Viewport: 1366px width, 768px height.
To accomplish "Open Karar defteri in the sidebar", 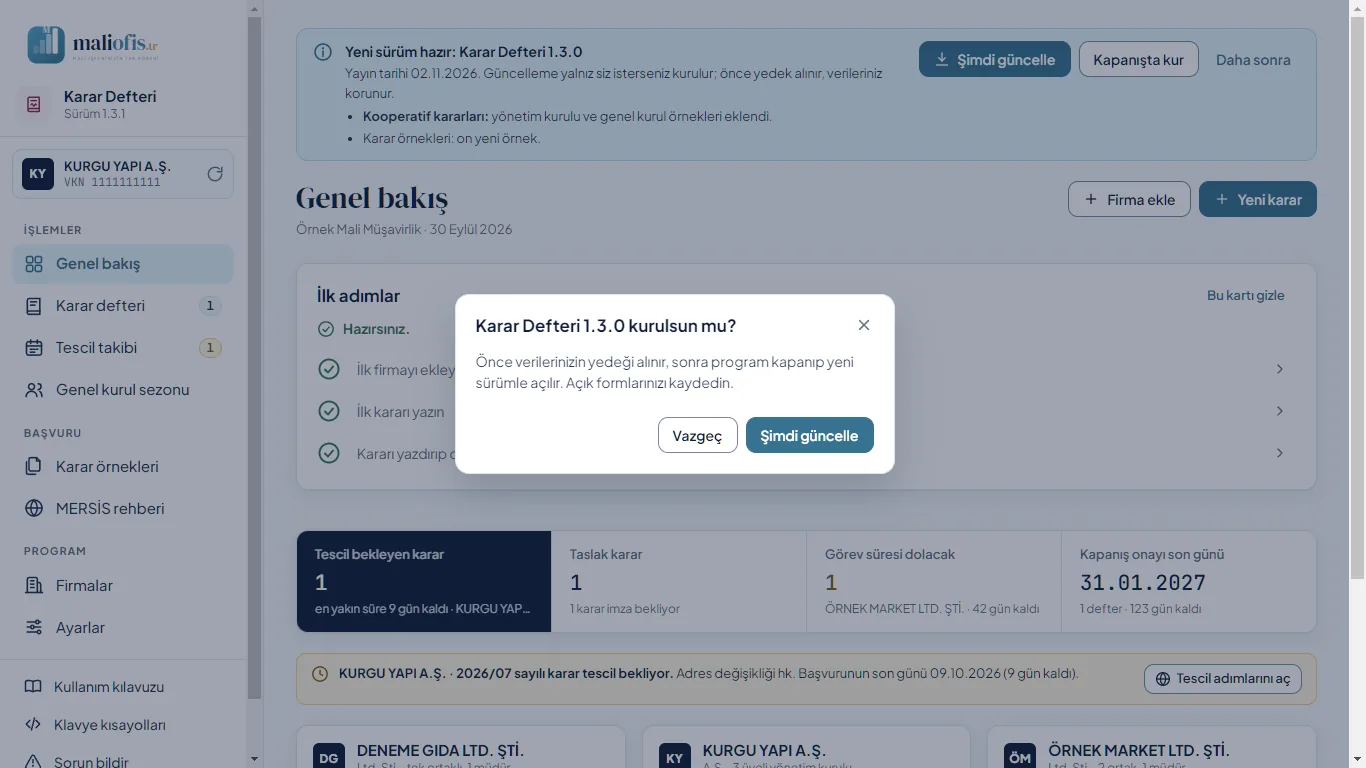I will click(x=123, y=306).
